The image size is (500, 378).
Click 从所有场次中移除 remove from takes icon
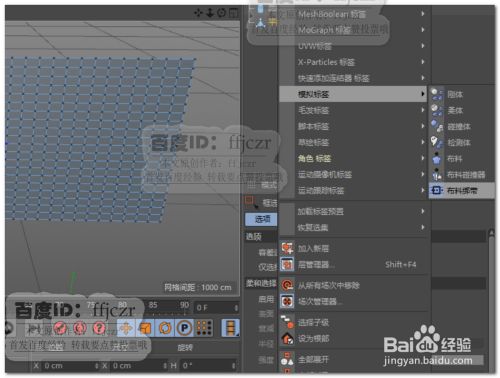pyautogui.click(x=287, y=285)
